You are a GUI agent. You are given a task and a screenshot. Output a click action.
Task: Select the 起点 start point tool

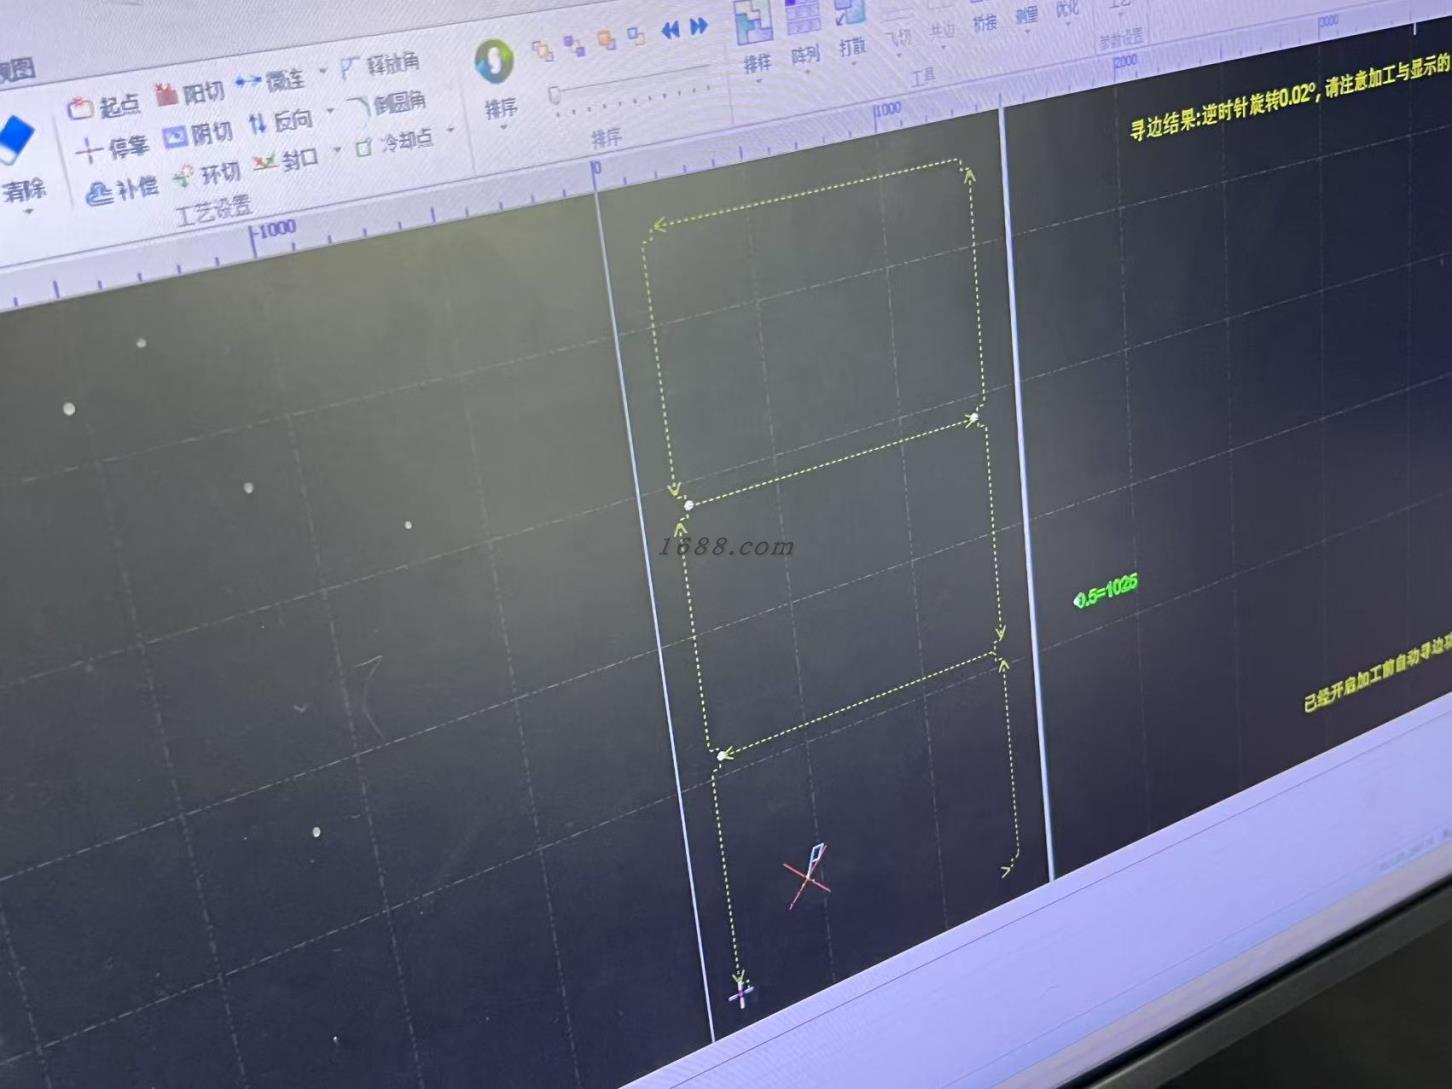click(x=103, y=106)
